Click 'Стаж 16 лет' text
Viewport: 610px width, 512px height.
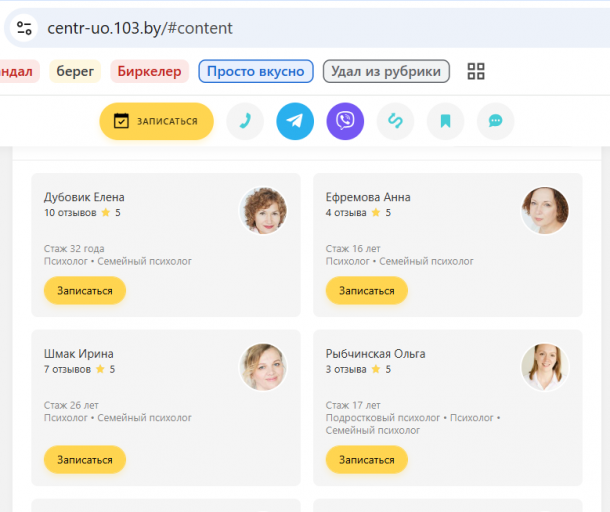353,249
